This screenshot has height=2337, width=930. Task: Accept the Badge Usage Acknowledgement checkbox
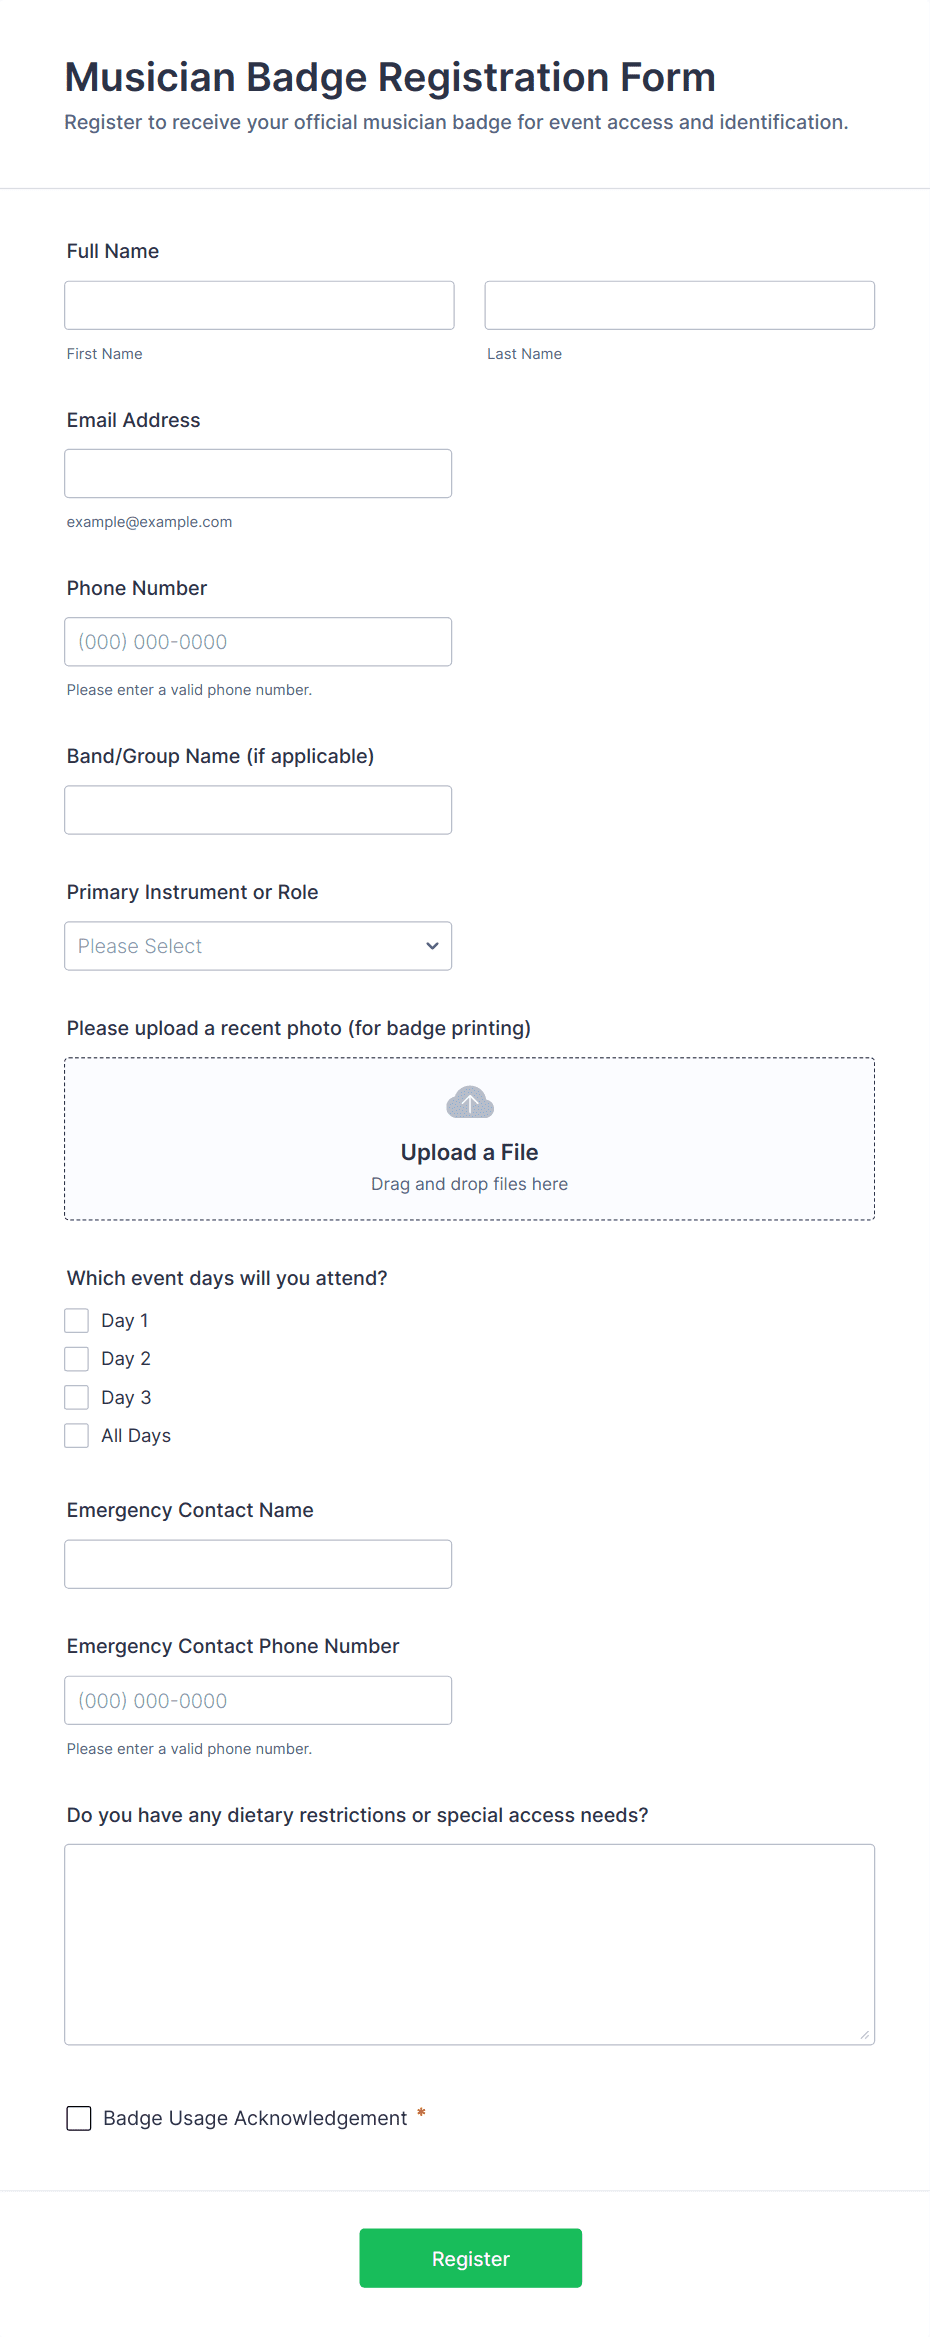(79, 2118)
